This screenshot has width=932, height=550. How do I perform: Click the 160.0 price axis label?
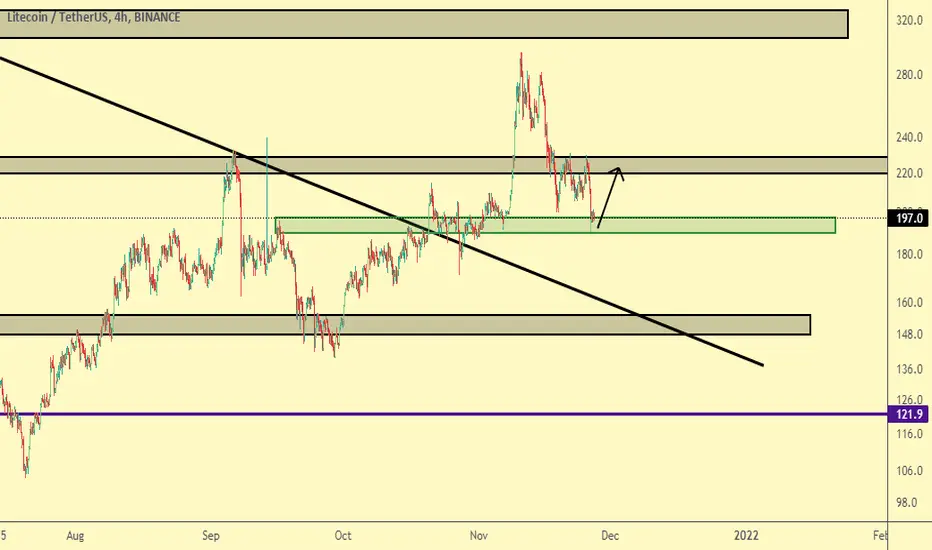[x=909, y=303]
